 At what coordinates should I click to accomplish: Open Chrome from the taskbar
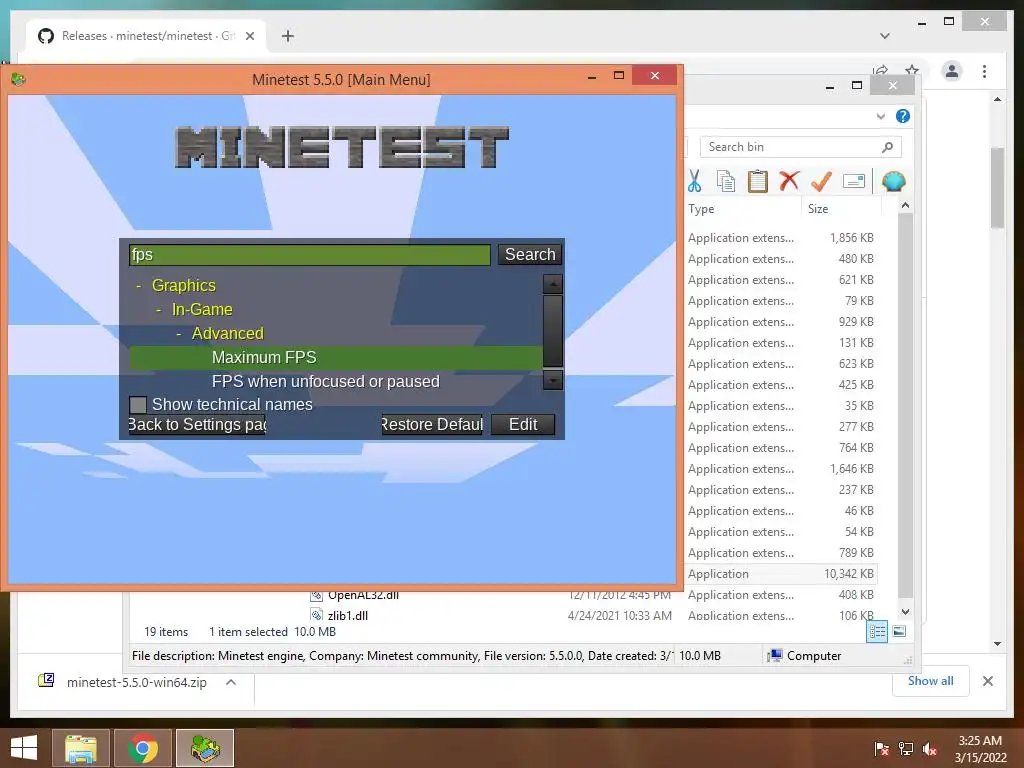click(x=143, y=748)
